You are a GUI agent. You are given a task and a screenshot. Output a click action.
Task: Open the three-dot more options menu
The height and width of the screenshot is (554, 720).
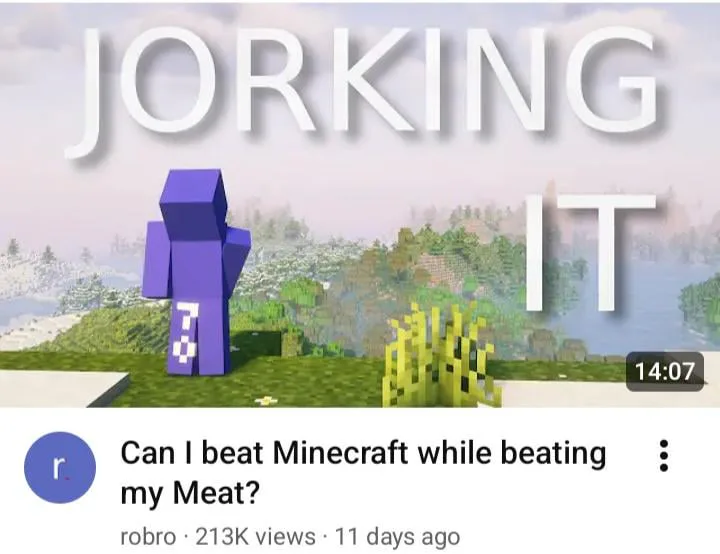point(663,455)
